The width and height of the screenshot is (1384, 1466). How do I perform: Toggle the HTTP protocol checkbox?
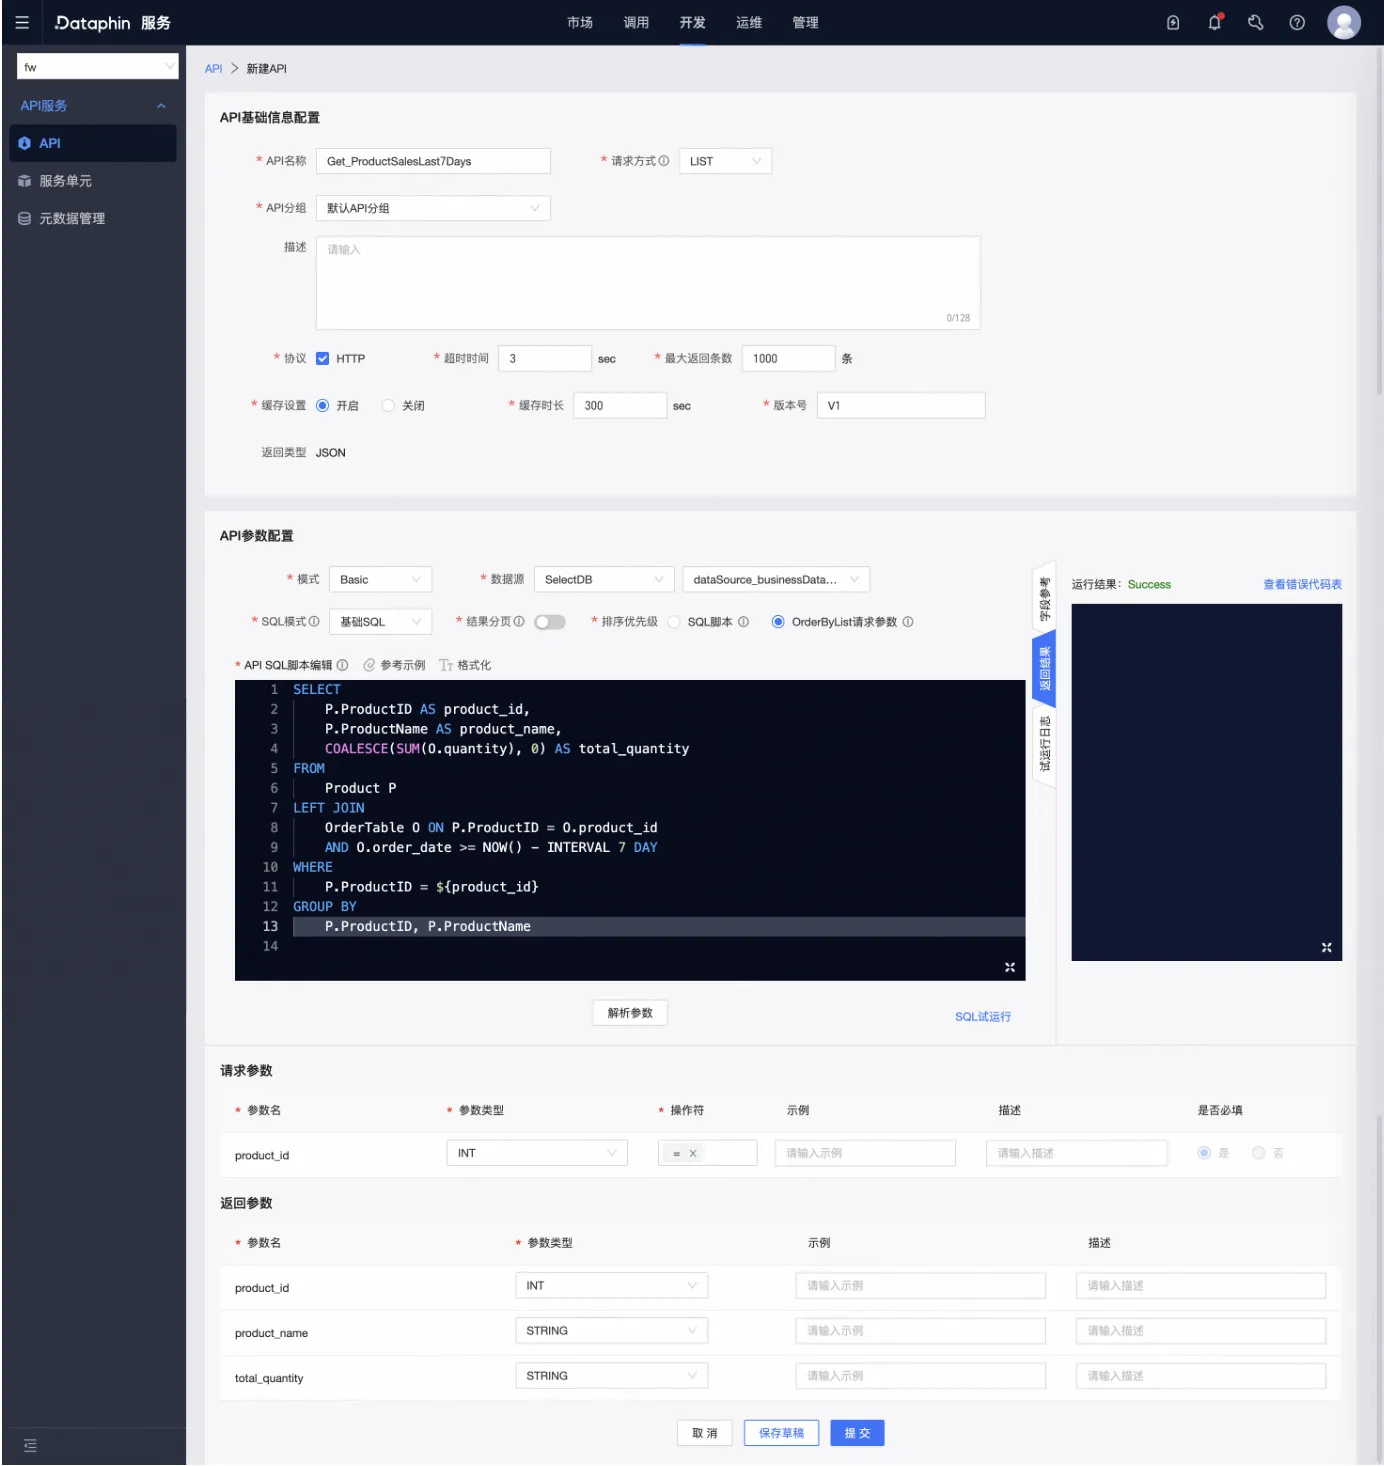click(323, 358)
